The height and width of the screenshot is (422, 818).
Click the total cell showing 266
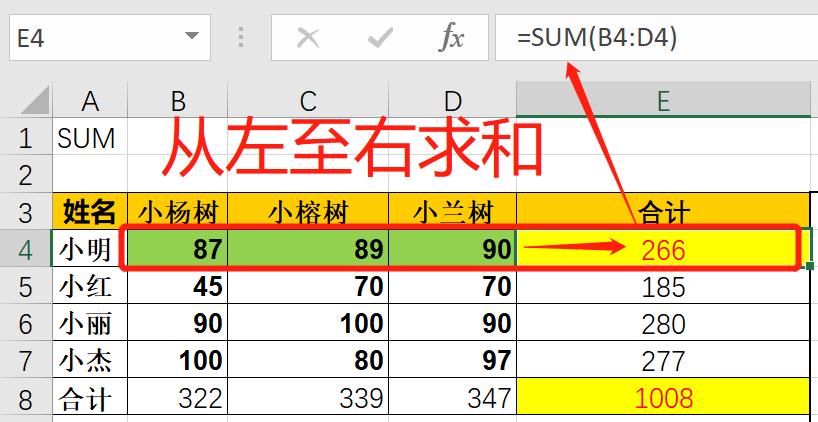pos(663,249)
